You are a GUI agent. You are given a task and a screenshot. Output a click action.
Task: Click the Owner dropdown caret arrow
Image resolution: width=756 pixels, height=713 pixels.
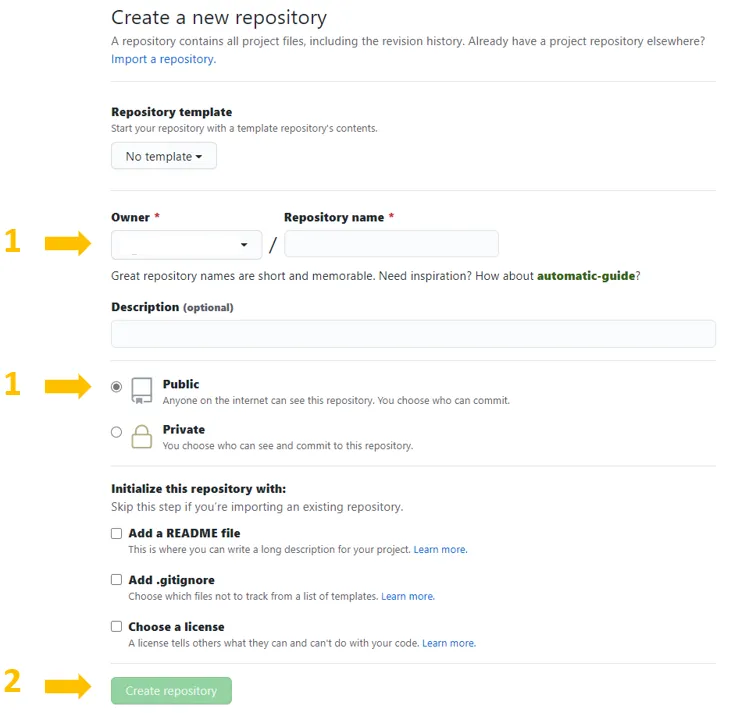pyautogui.click(x=244, y=245)
